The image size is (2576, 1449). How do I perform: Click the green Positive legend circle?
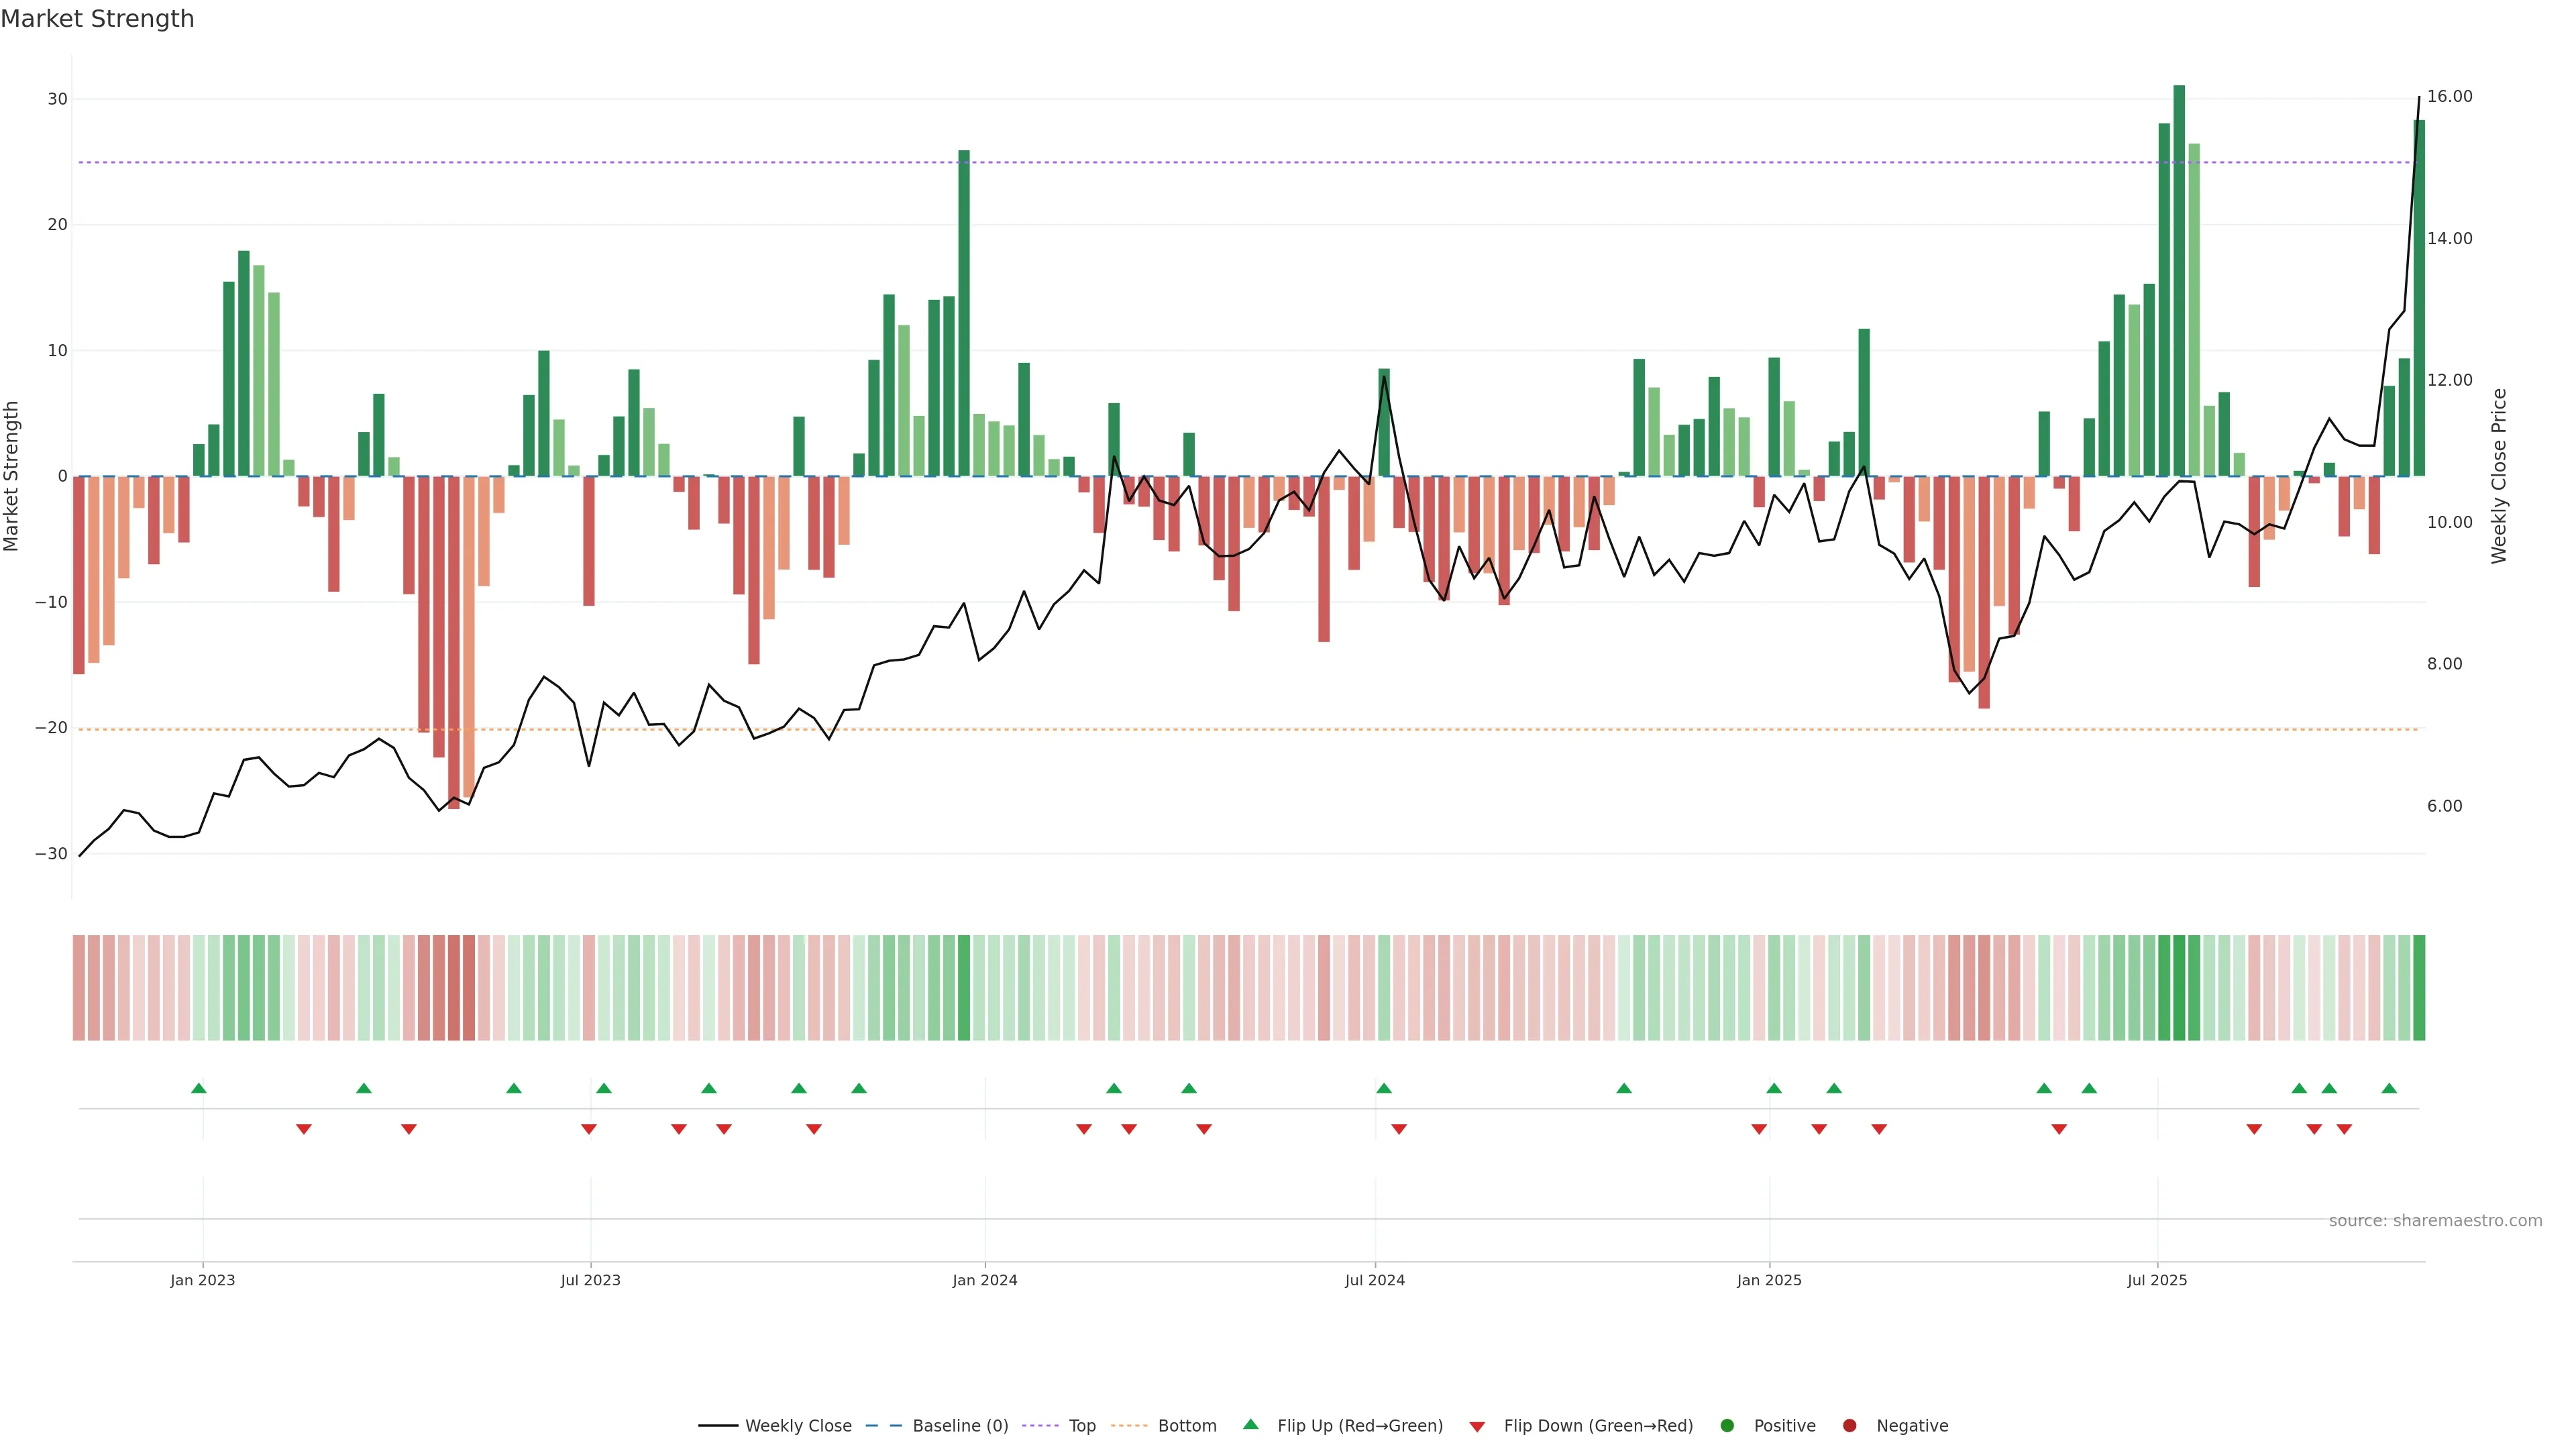pyautogui.click(x=1727, y=1425)
